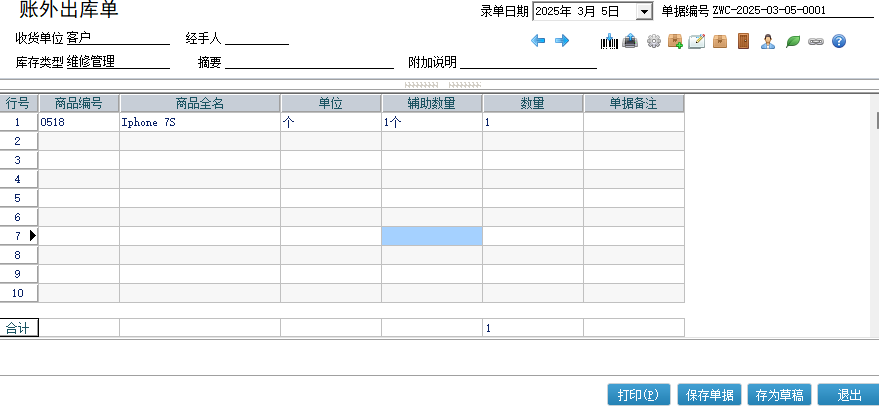Click the vertical scrollbar of the table

click(876, 200)
